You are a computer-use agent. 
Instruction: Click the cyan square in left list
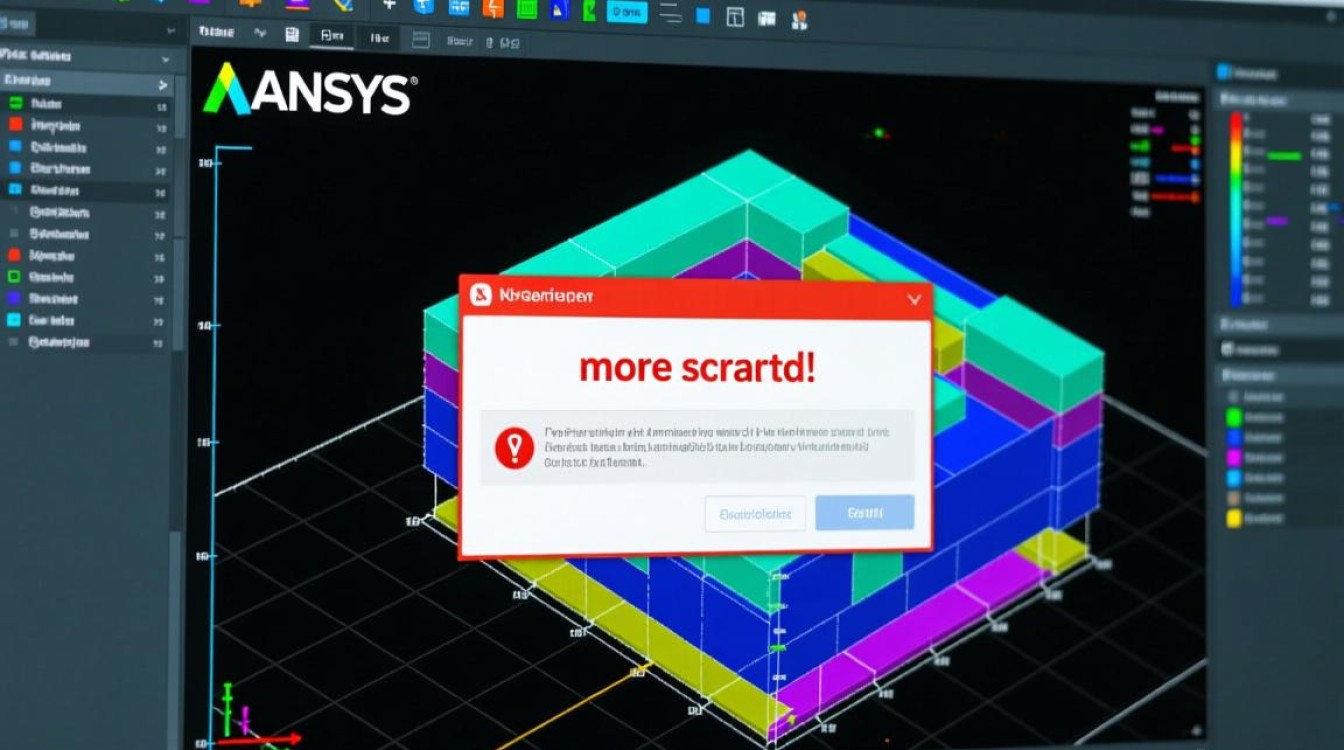click(x=14, y=320)
